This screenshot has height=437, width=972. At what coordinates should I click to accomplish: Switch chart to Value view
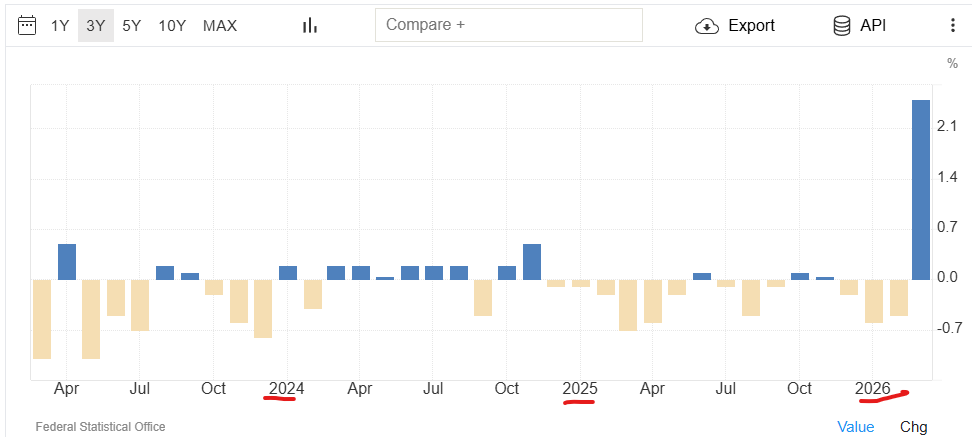(x=855, y=427)
